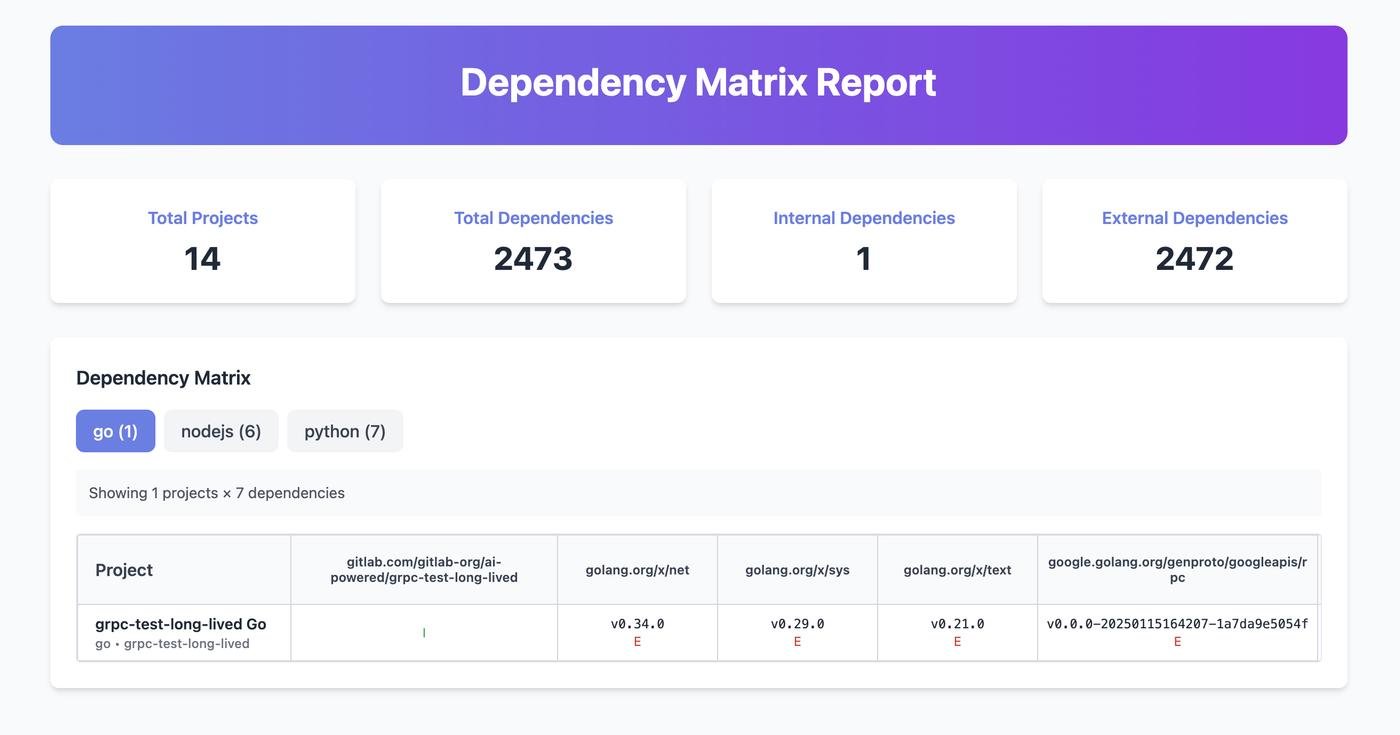Click the red E badge under v0.29.0
The height and width of the screenshot is (735, 1400).
point(797,642)
